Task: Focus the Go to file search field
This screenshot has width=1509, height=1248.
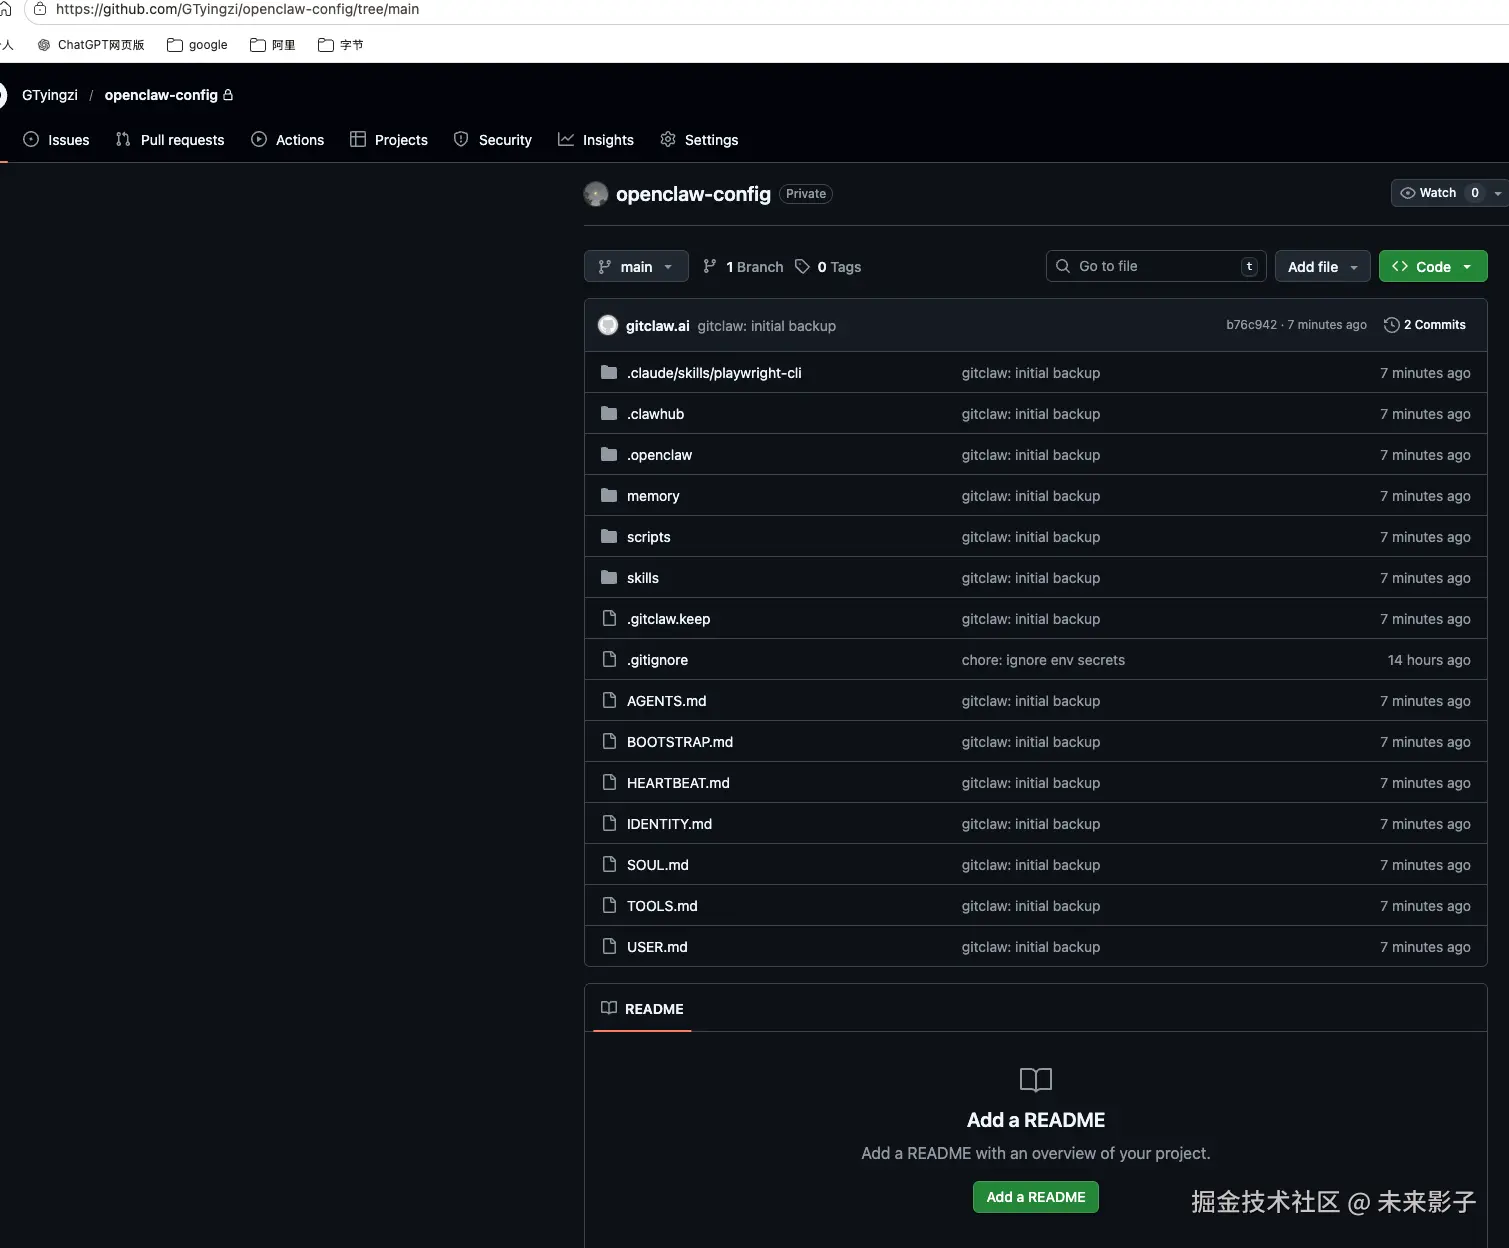Action: coord(1156,266)
